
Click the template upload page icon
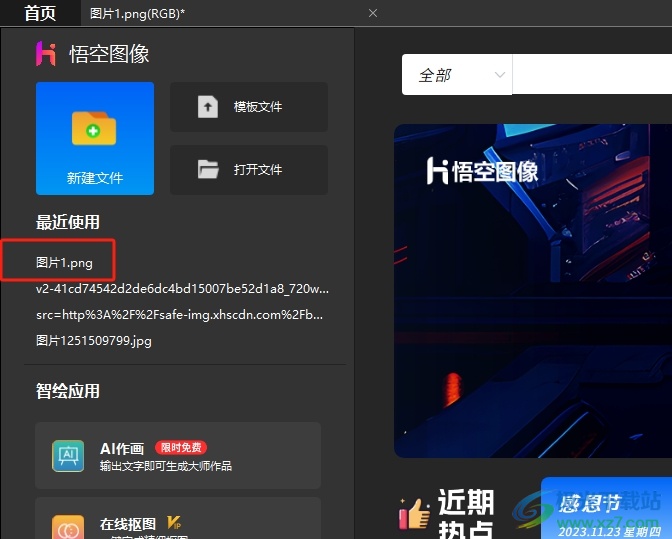tap(208, 107)
